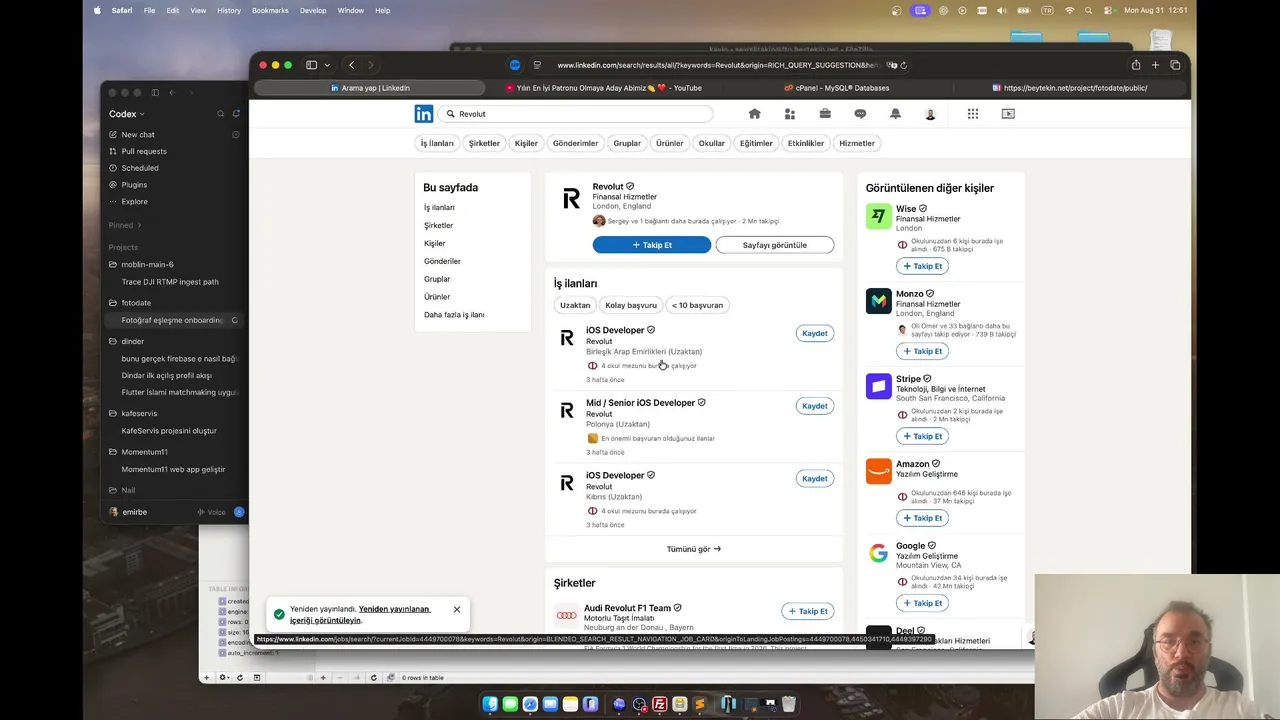
Task: Click Sayfayı görüntüle for Revolut
Action: click(775, 245)
